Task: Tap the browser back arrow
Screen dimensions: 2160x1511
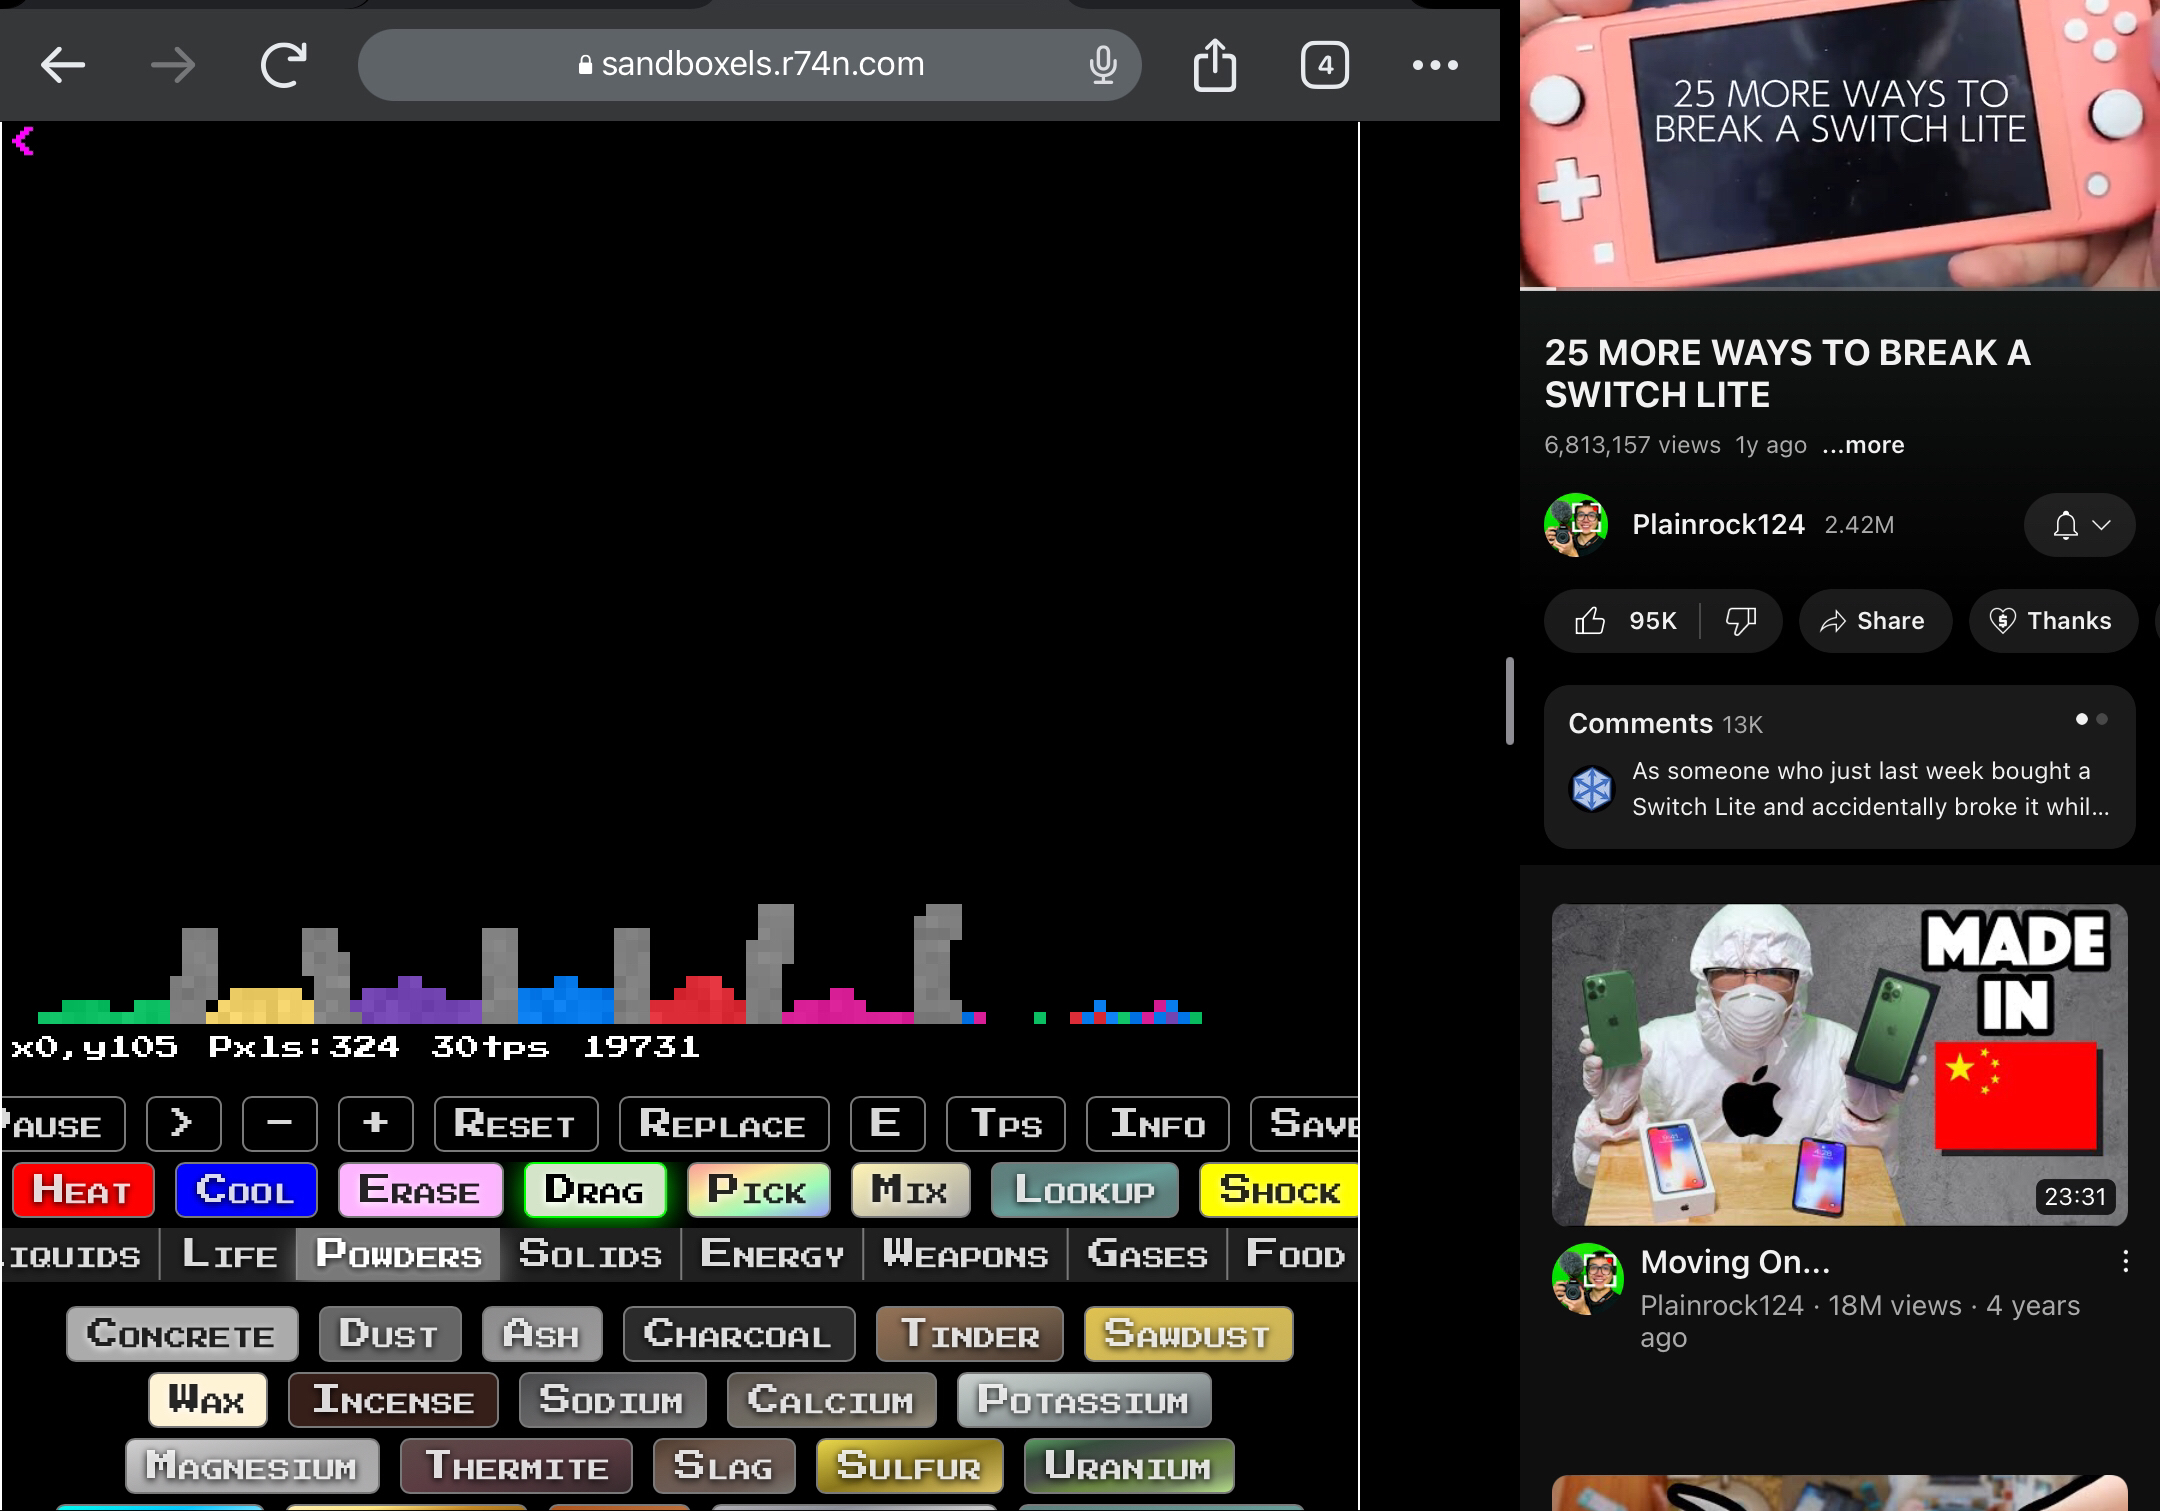Action: pyautogui.click(x=63, y=66)
